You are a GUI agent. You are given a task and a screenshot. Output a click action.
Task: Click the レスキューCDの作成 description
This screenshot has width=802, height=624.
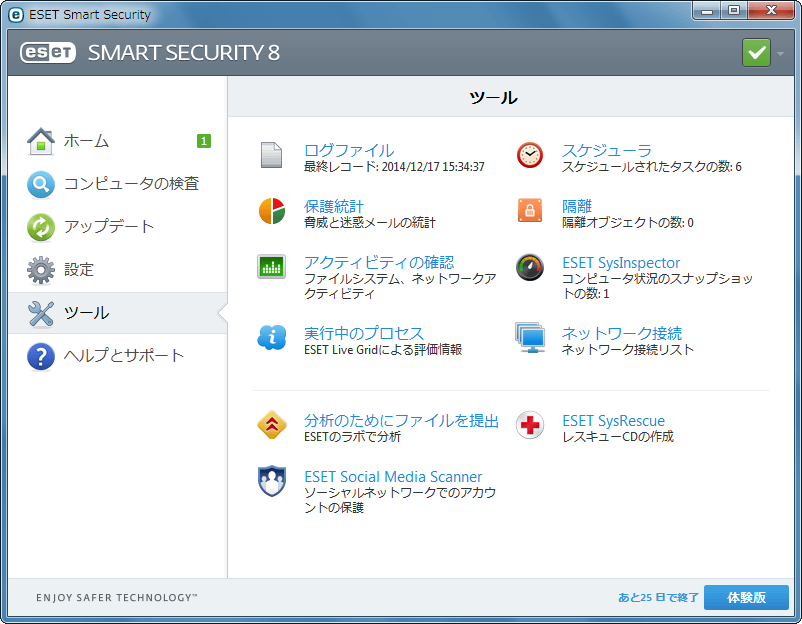point(617,437)
